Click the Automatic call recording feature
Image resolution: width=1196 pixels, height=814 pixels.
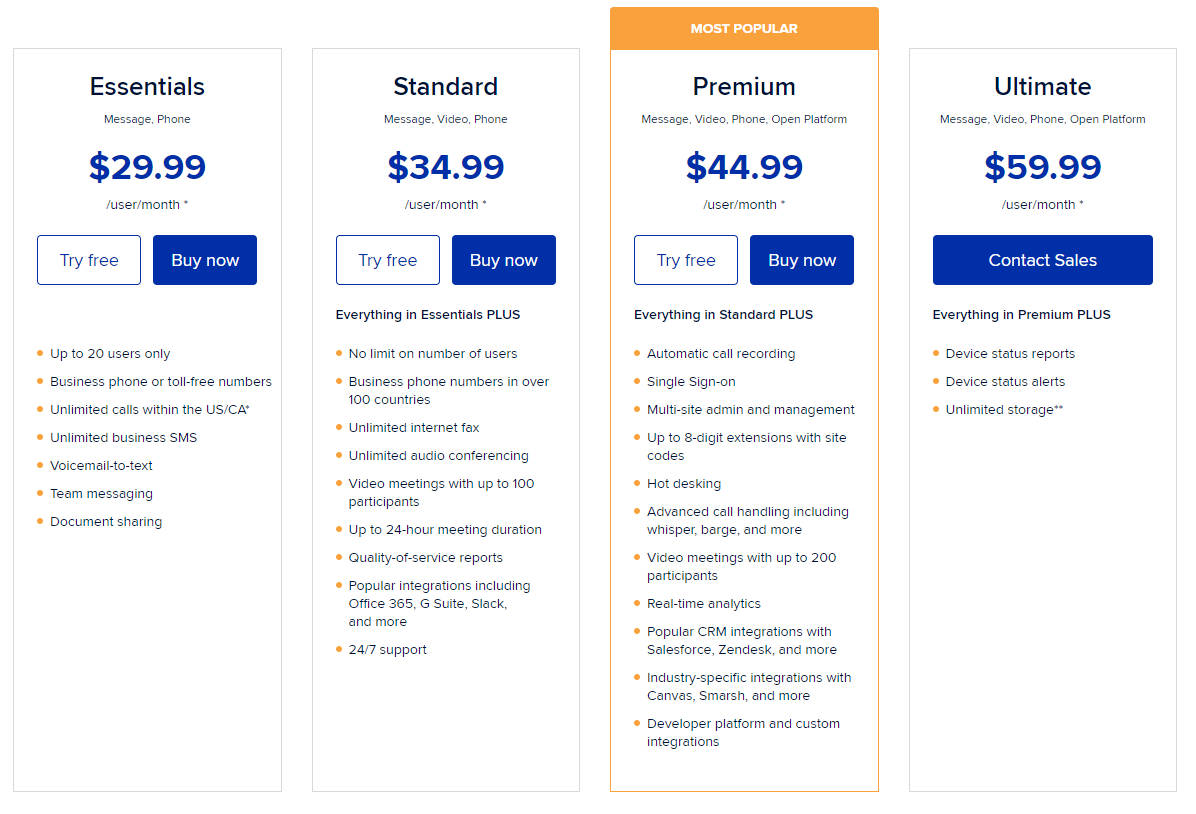pyautogui.click(x=721, y=354)
